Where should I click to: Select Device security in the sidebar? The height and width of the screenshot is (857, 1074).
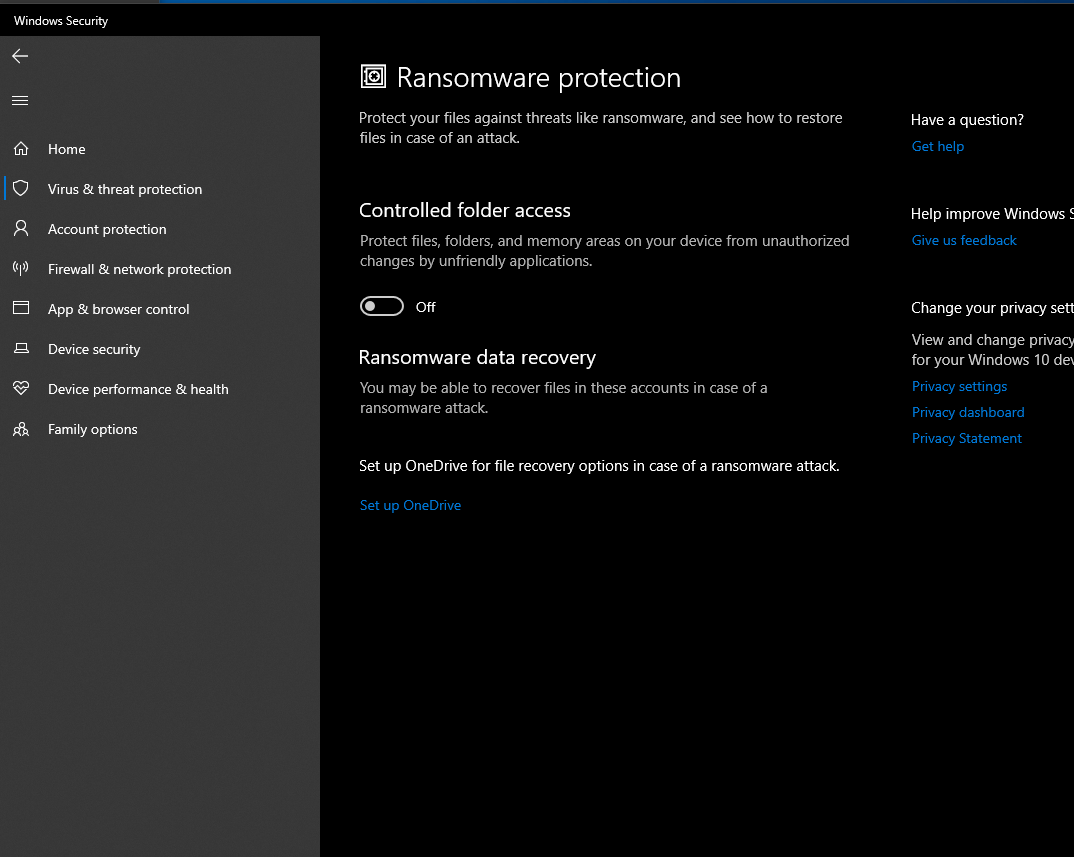click(94, 349)
